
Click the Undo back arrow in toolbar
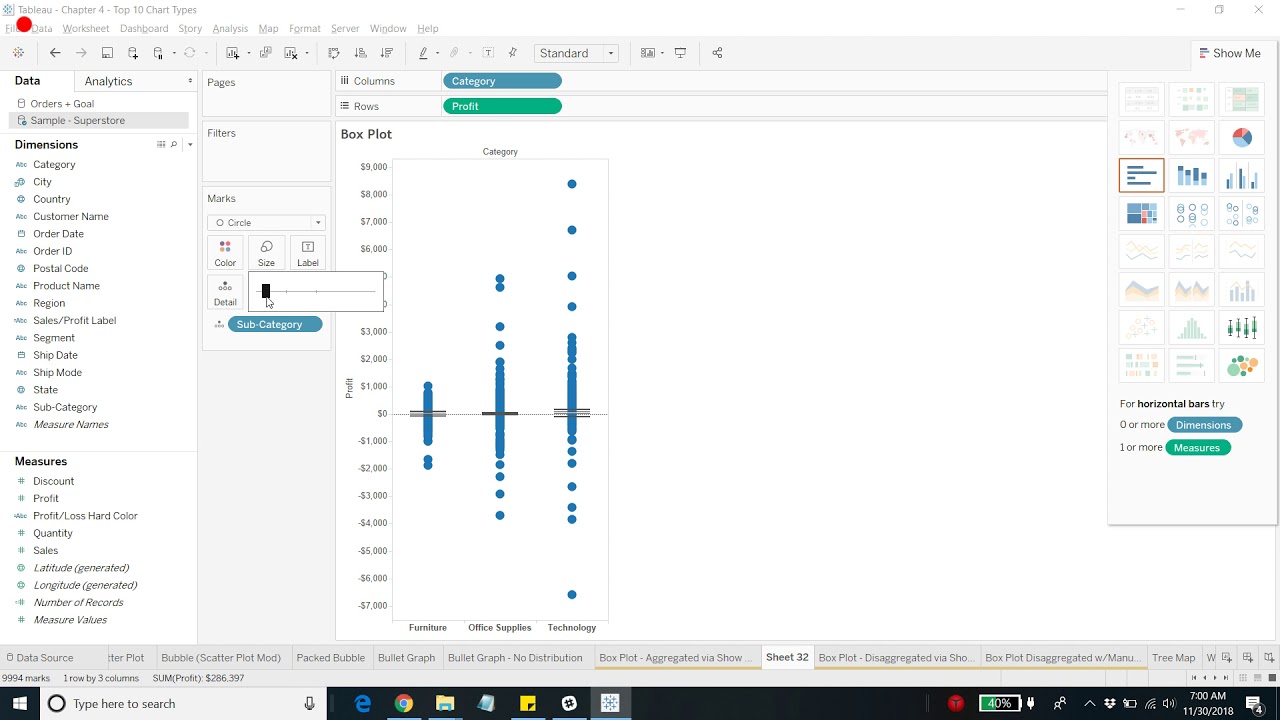(x=55, y=53)
